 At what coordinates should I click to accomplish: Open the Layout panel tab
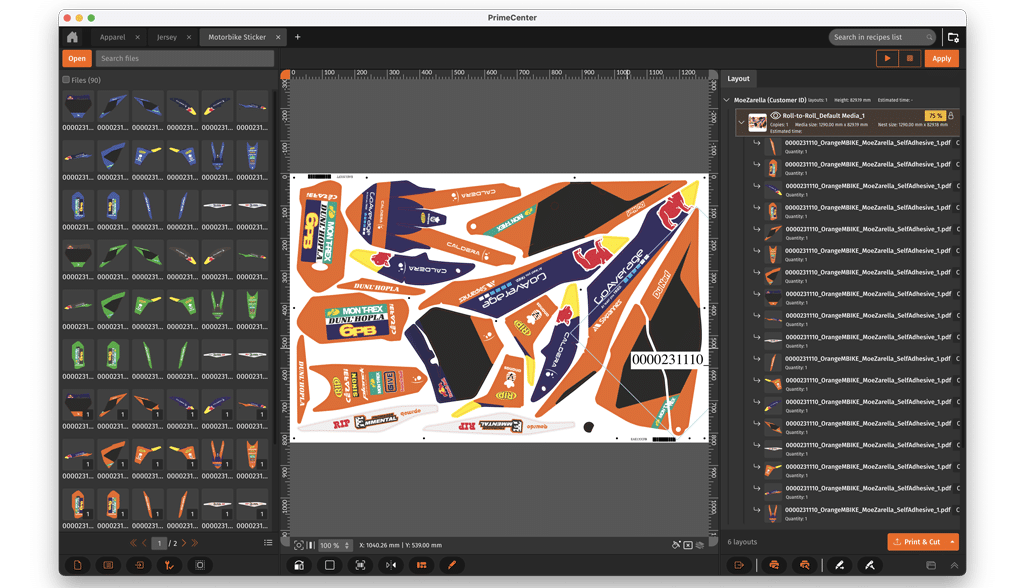click(x=739, y=78)
